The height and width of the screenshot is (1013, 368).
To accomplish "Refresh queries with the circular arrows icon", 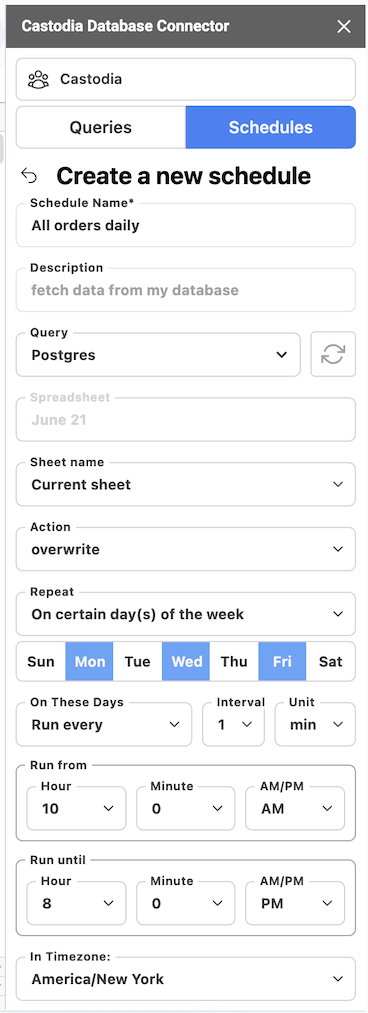I will coord(333,354).
